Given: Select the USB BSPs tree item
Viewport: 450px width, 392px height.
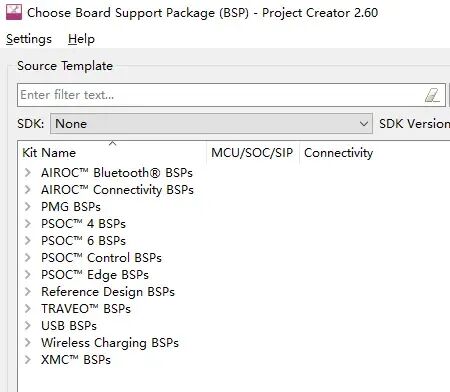Looking at the screenshot, I should click(69, 326).
